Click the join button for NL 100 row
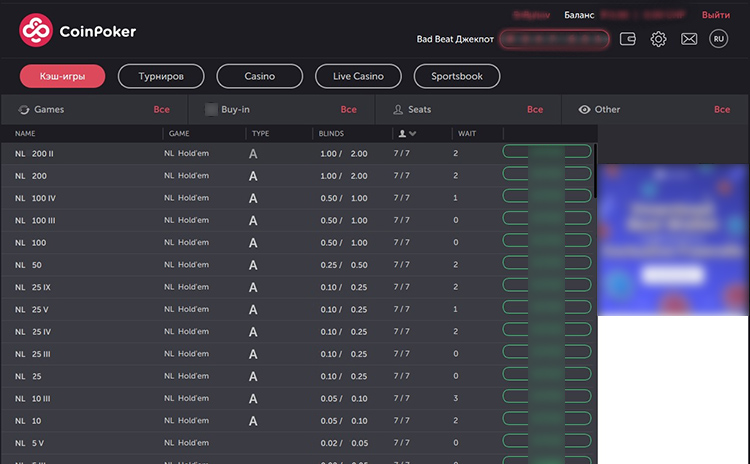This screenshot has width=750, height=464. [547, 242]
